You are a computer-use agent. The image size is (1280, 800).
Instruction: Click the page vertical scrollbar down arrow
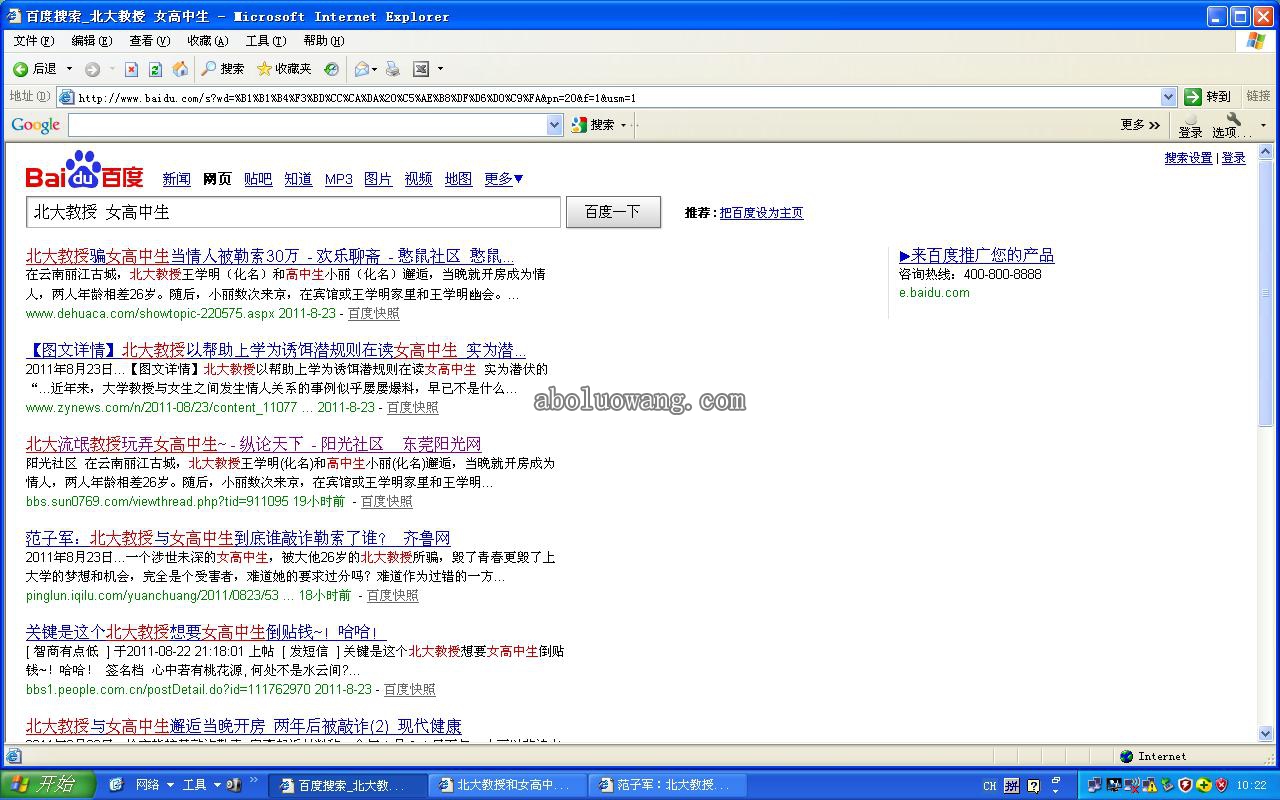coord(1265,733)
